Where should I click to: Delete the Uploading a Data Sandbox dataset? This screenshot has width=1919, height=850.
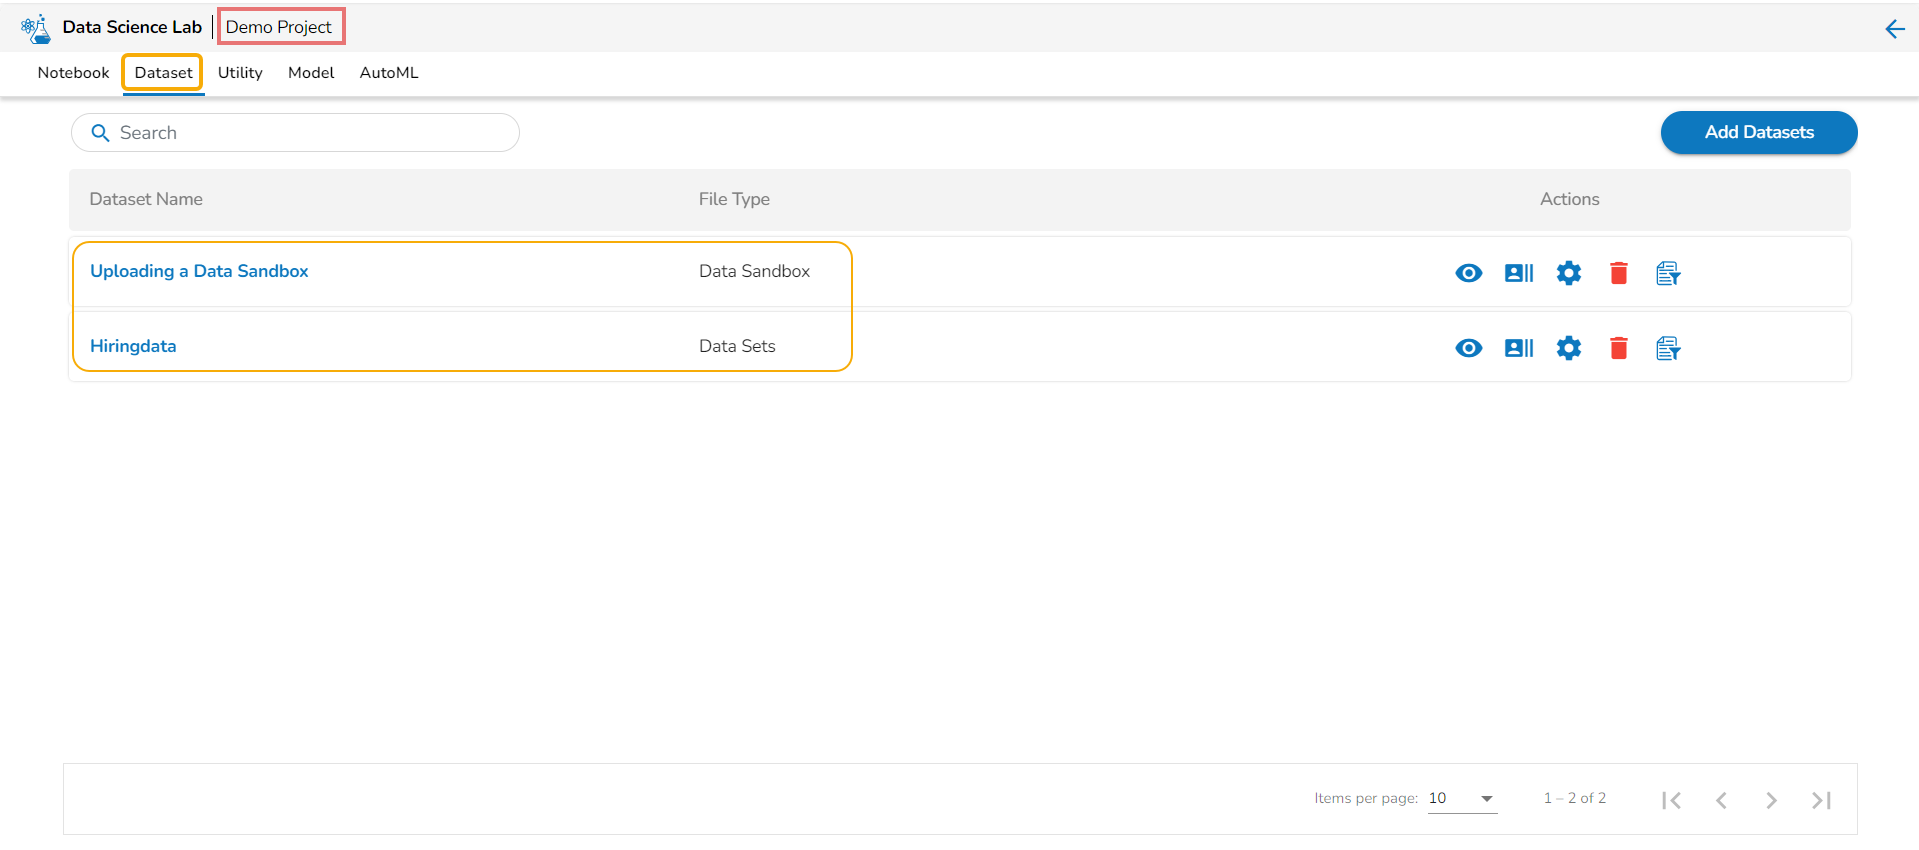[1618, 273]
